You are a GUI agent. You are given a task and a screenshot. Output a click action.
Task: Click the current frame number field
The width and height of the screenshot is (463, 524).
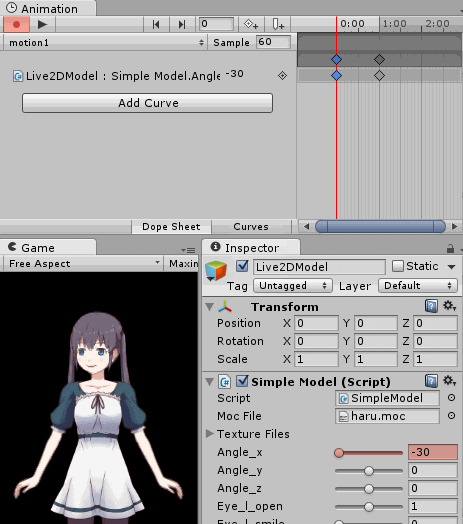pos(216,24)
